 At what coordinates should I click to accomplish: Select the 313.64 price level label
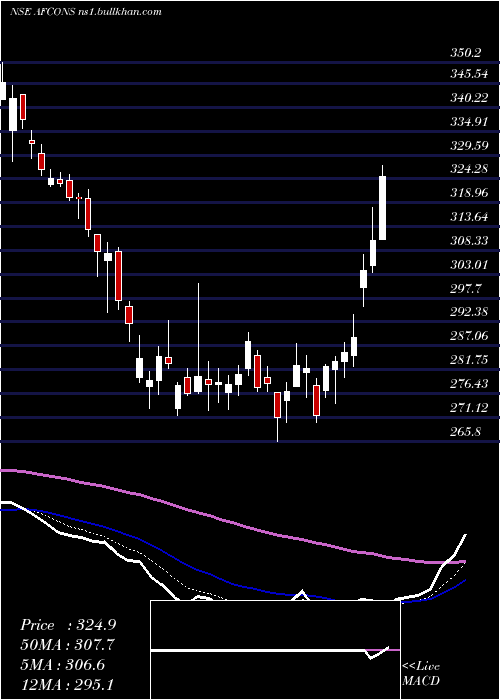pos(469,217)
